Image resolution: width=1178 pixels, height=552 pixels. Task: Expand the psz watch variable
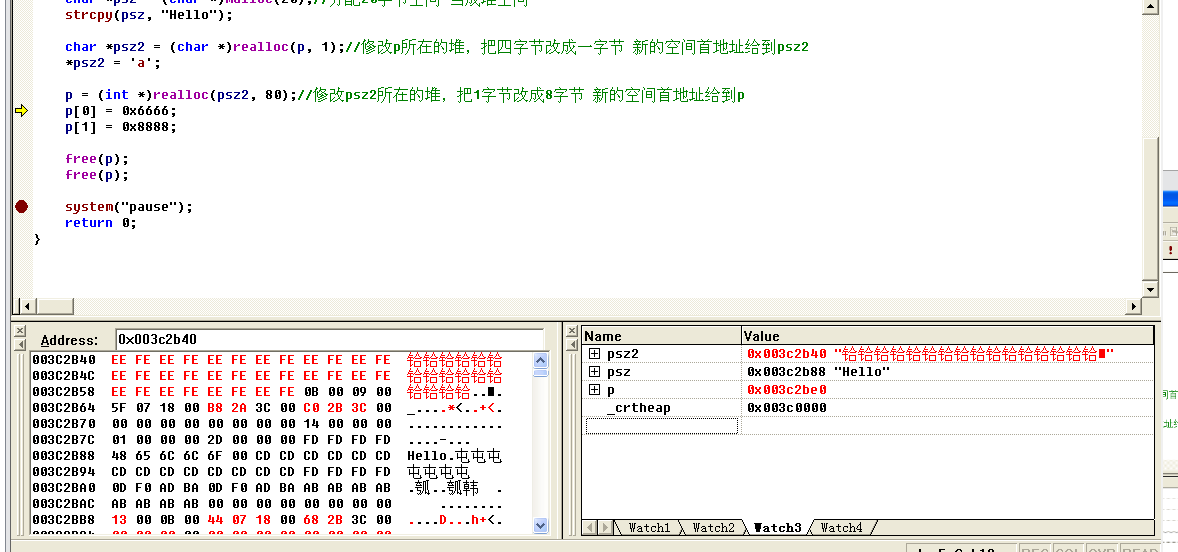tap(594, 372)
